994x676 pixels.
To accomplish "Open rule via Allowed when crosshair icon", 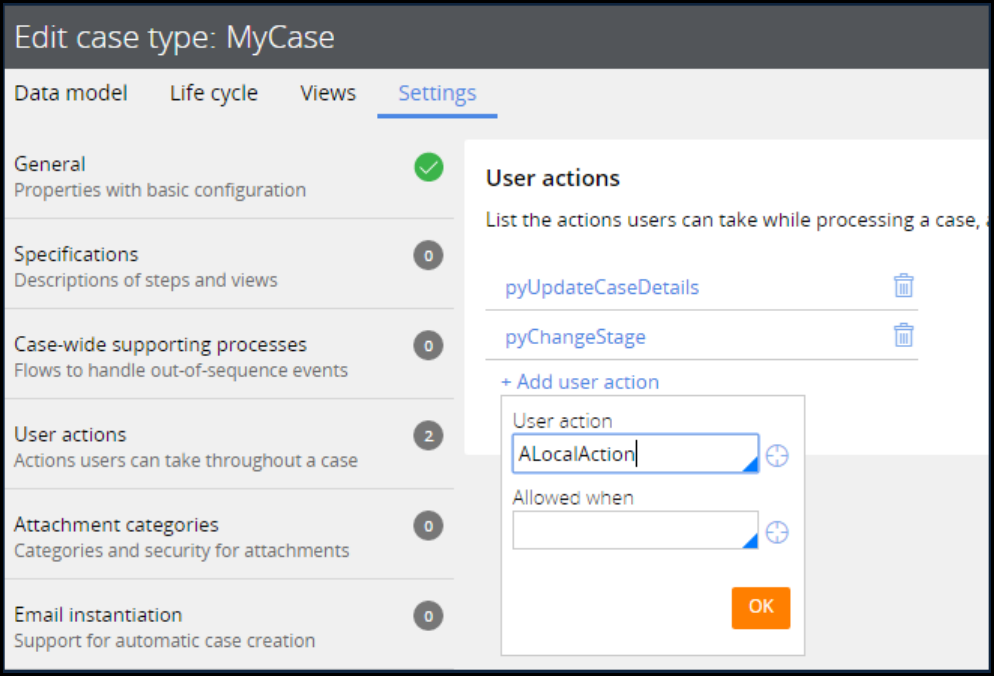I will (x=777, y=532).
